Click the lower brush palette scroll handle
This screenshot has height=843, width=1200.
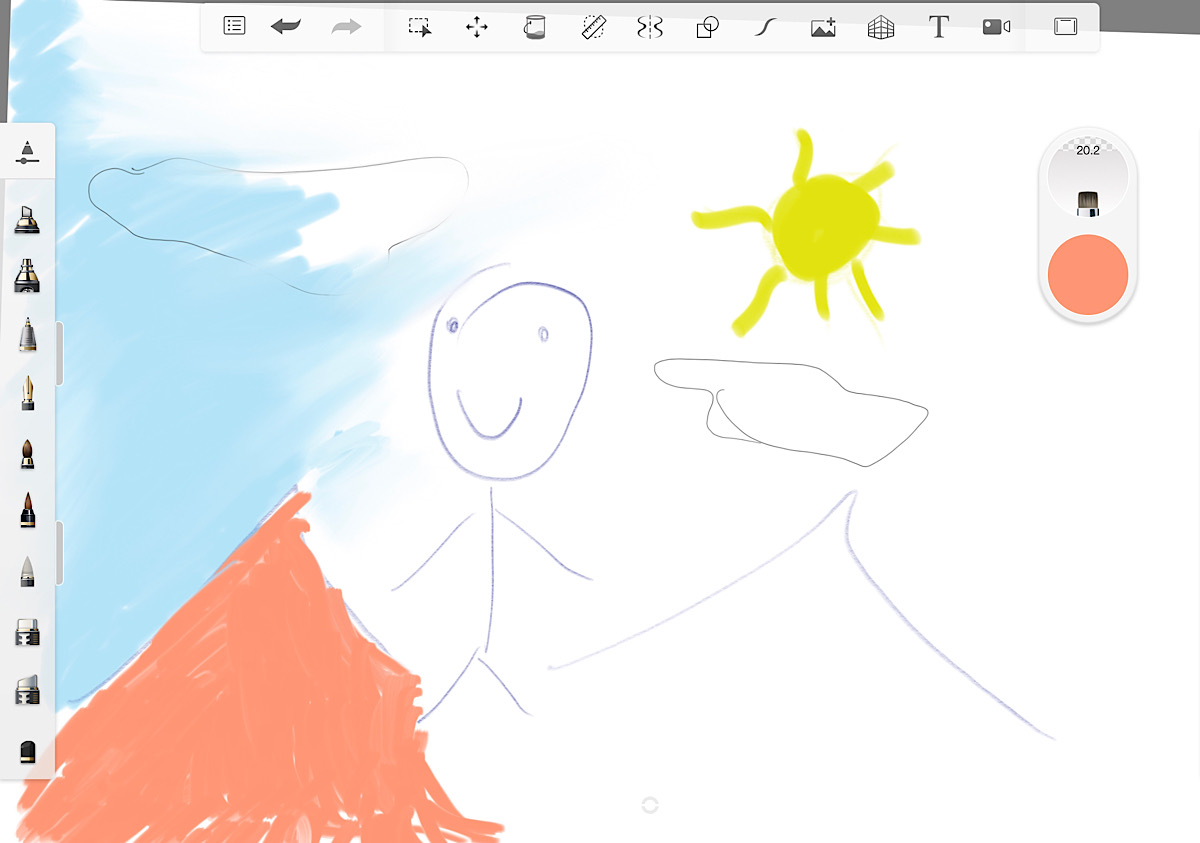59,552
